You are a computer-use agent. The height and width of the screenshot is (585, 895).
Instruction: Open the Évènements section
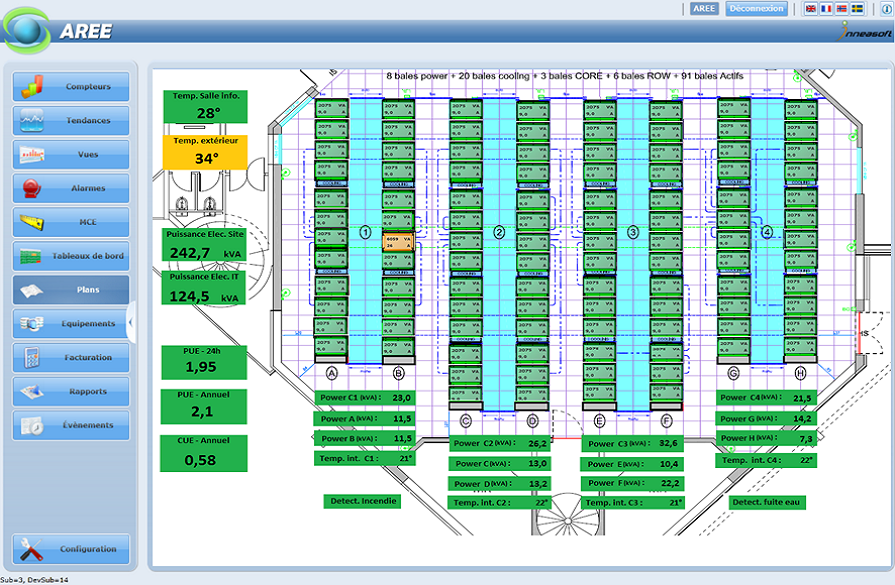[x=71, y=425]
